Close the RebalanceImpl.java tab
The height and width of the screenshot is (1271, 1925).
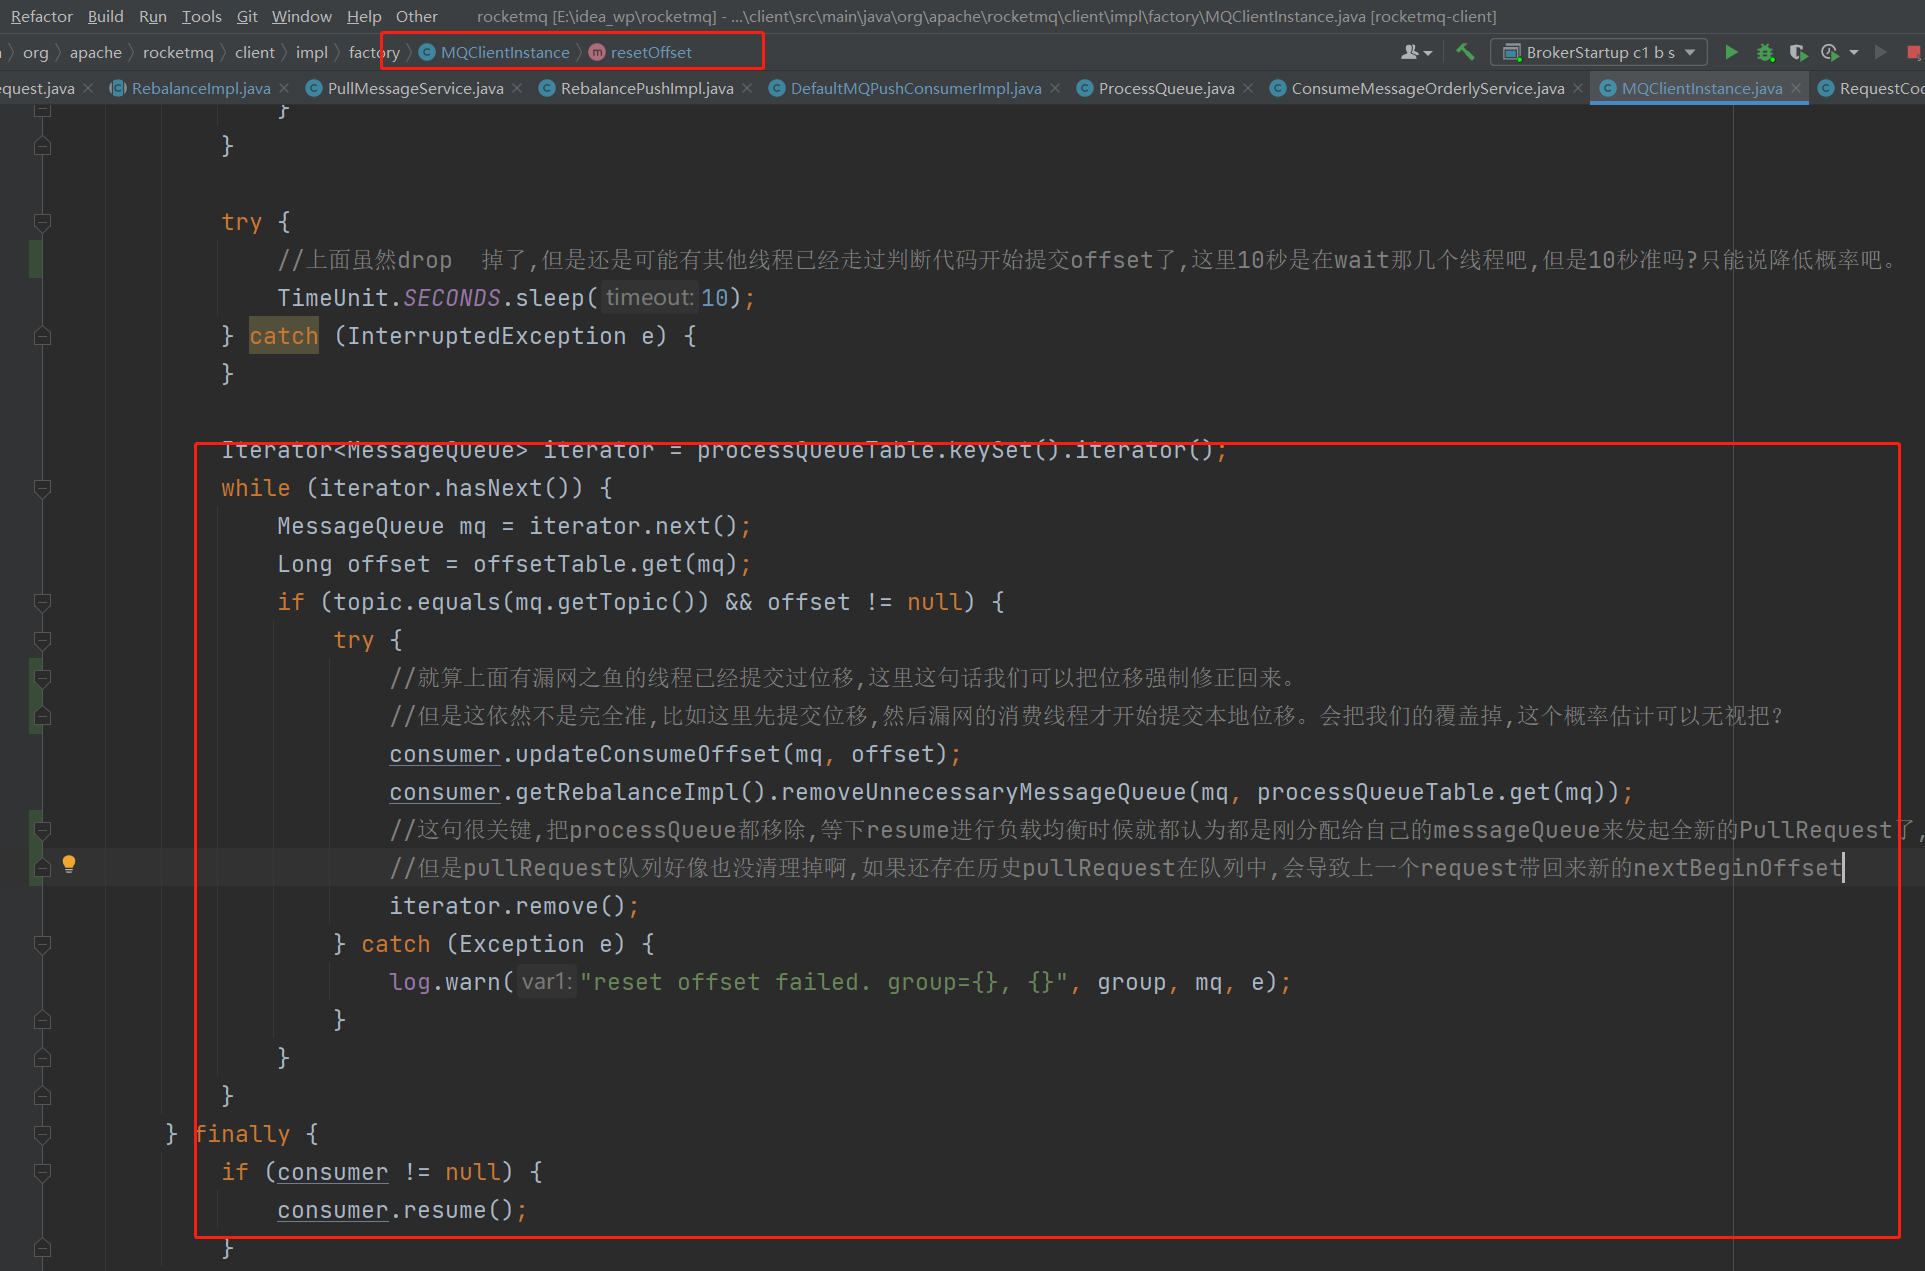coord(283,88)
